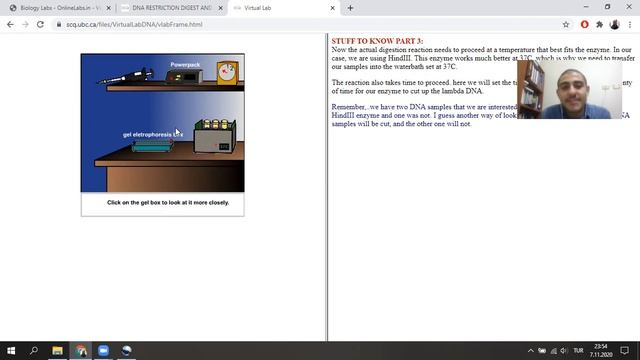View site information lock icon
This screenshot has height=360, width=640.
pos(59,24)
